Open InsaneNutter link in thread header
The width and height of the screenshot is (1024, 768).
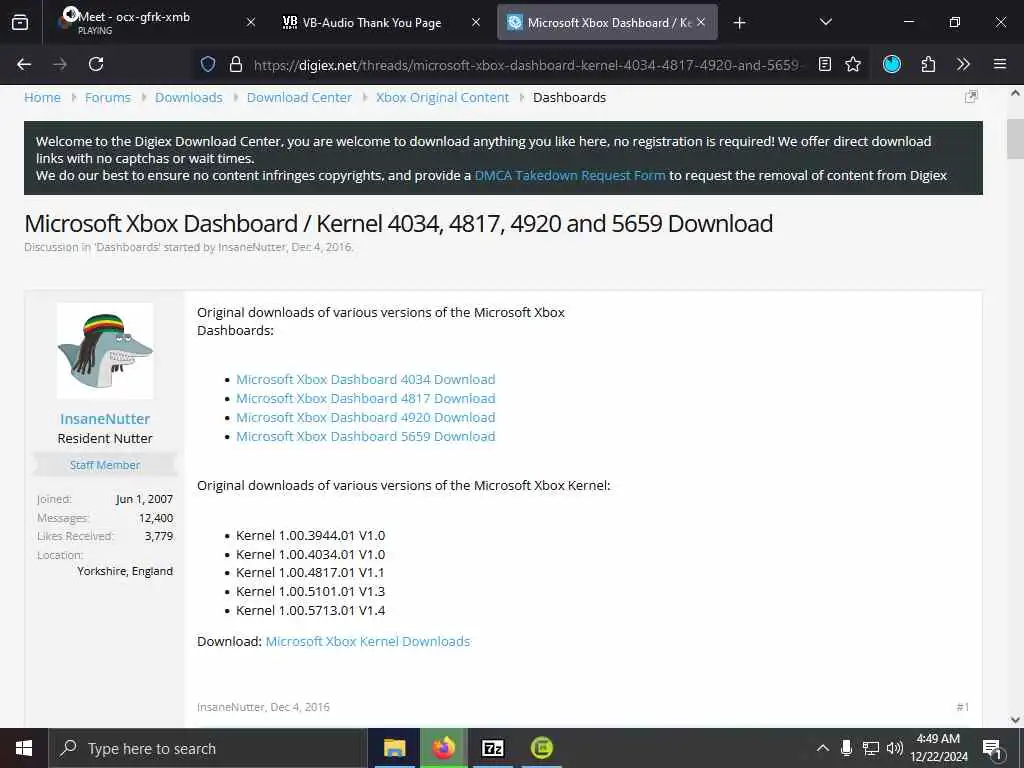point(252,248)
